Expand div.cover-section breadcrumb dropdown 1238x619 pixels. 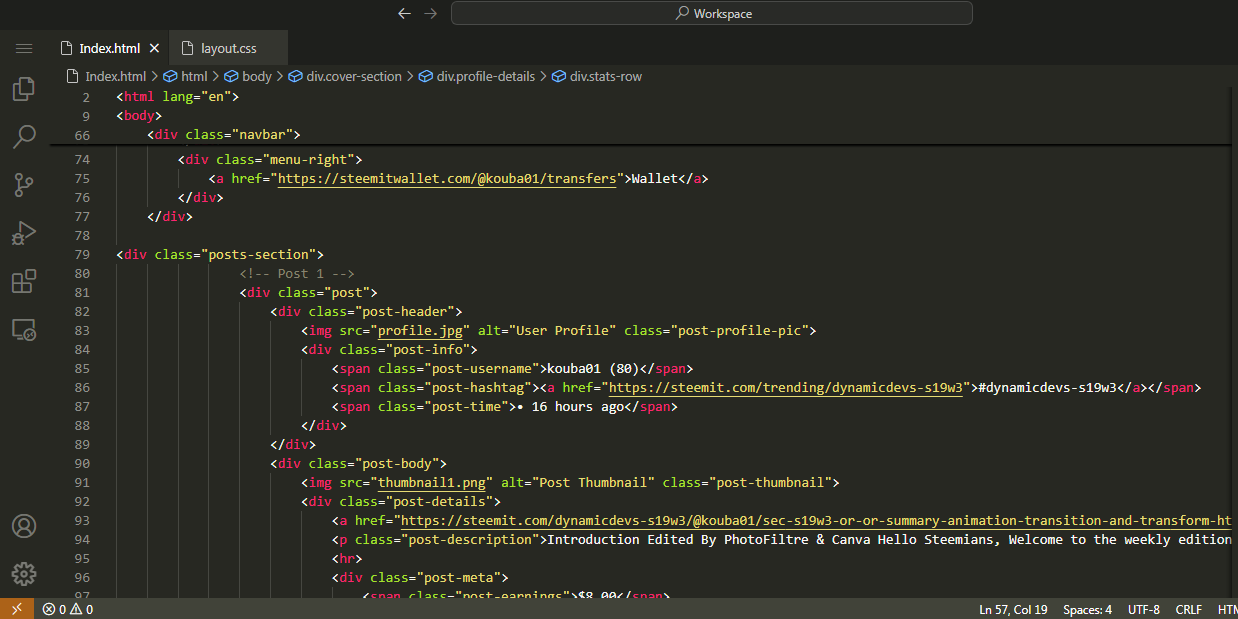(354, 76)
